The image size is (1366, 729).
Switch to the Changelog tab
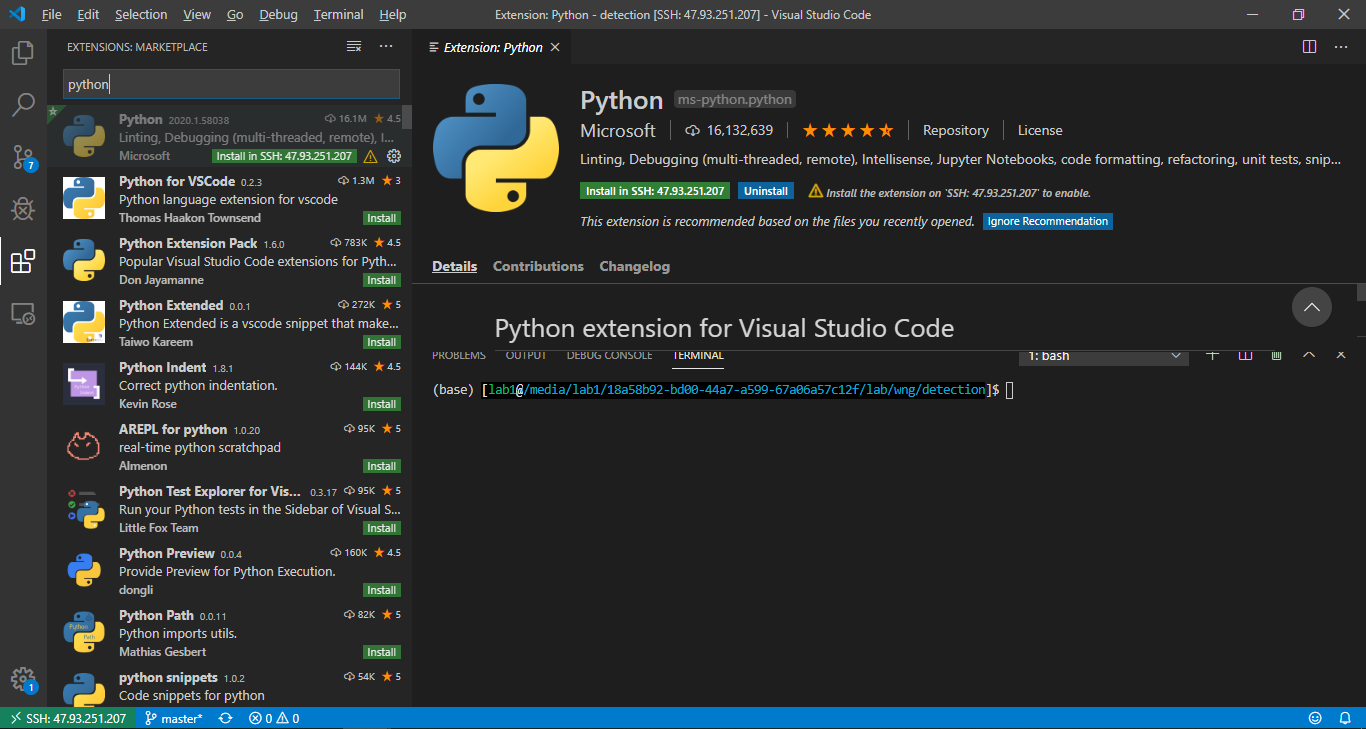pos(634,266)
